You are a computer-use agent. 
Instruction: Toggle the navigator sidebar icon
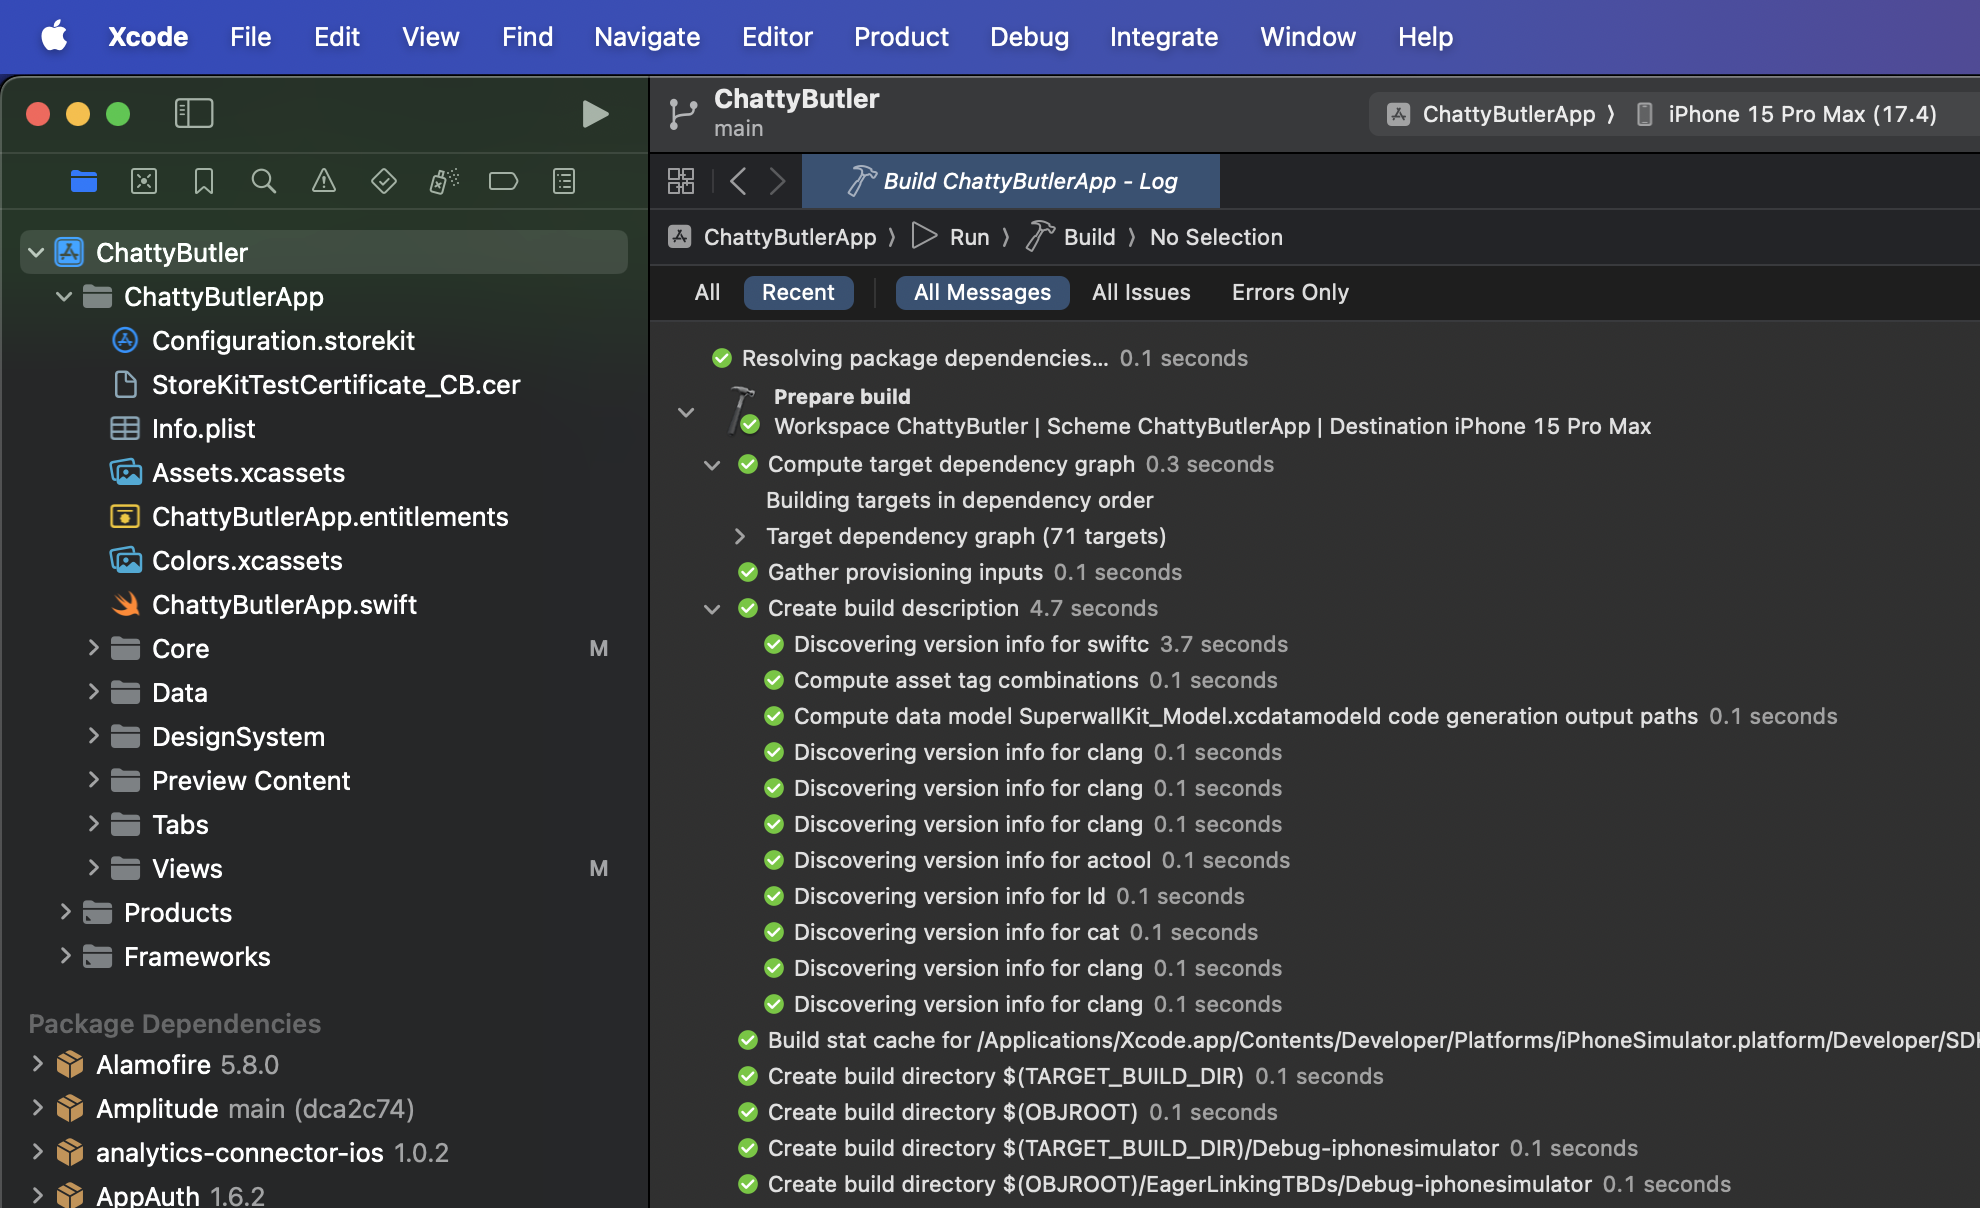tap(194, 113)
